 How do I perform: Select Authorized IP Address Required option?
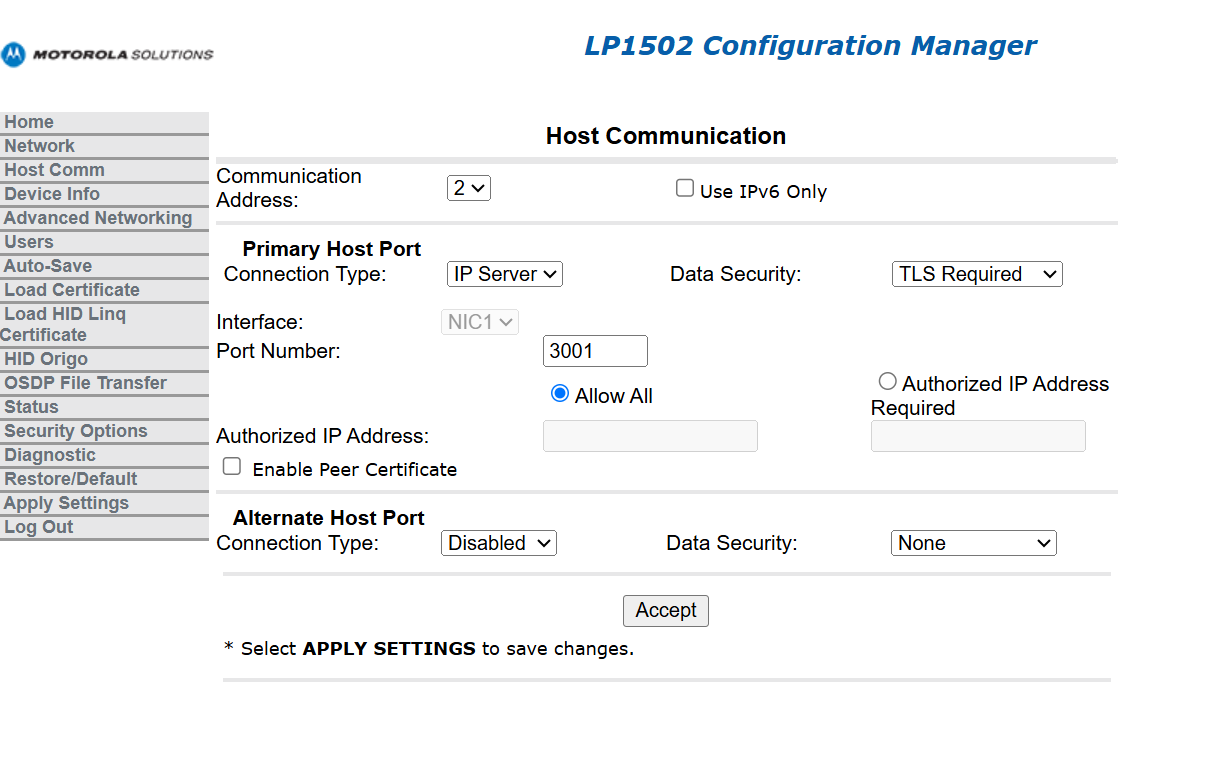[x=887, y=381]
